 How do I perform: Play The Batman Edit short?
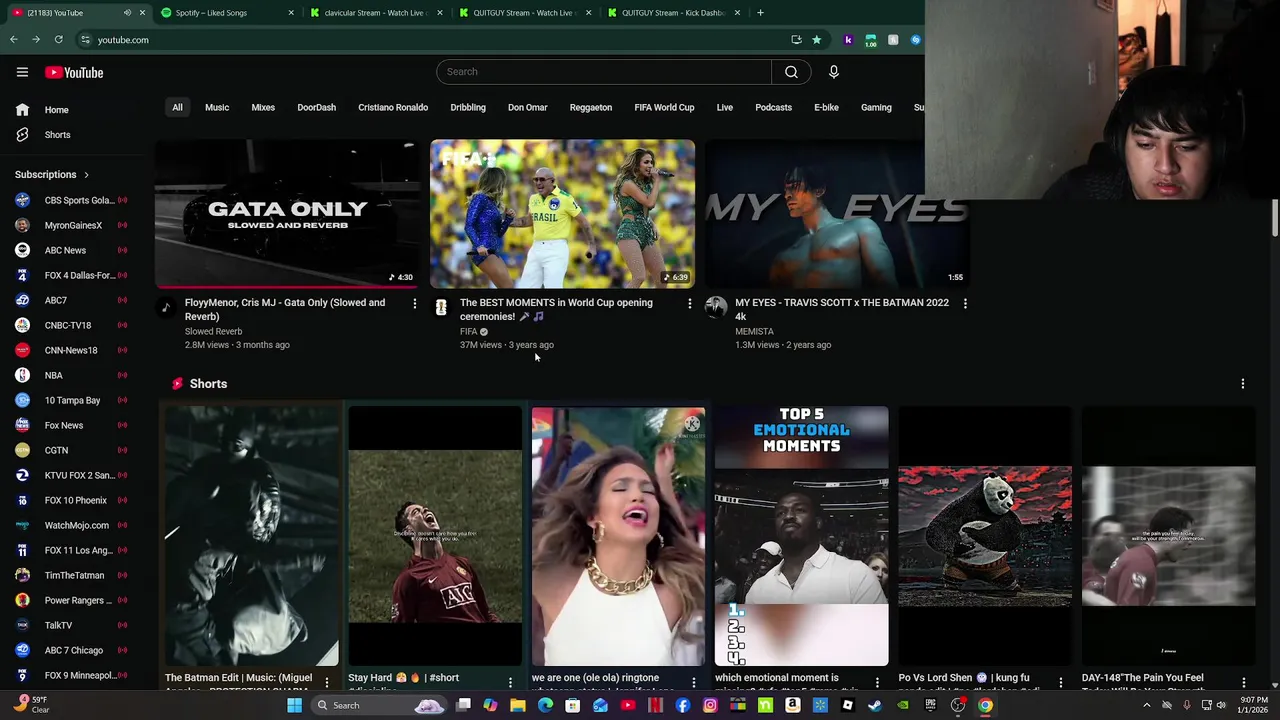tap(252, 536)
